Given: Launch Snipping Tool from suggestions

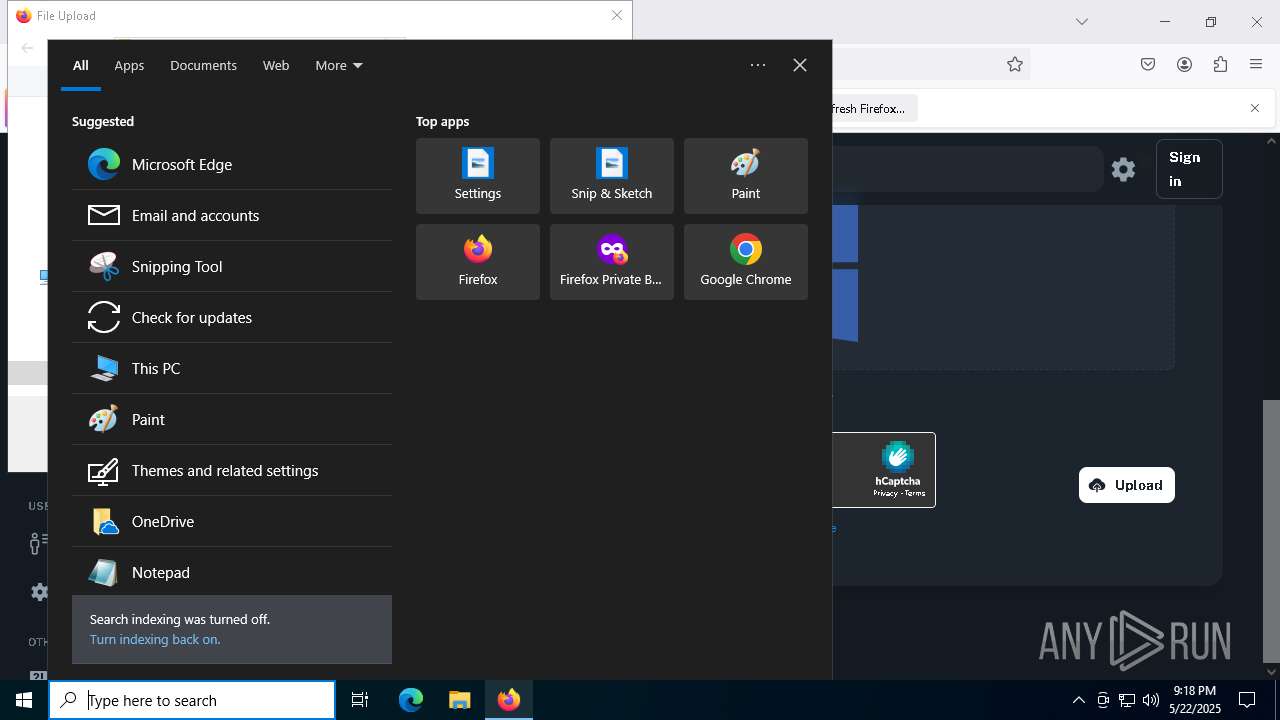Looking at the screenshot, I should 232,266.
